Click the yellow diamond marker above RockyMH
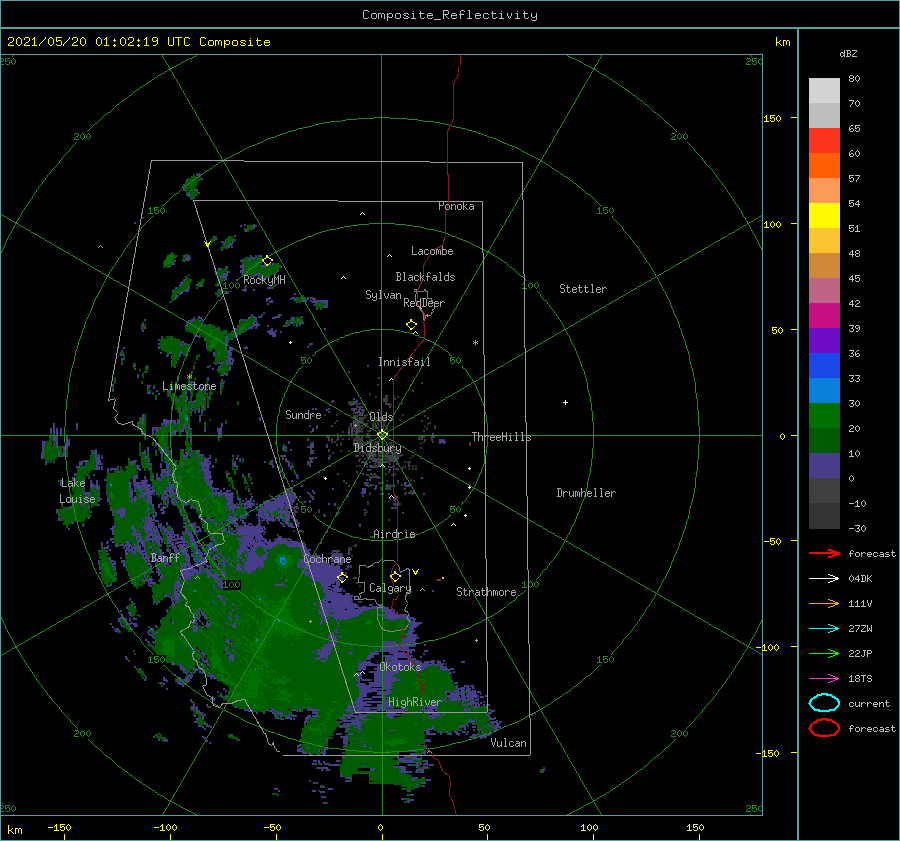The width and height of the screenshot is (900, 841). [x=267, y=261]
